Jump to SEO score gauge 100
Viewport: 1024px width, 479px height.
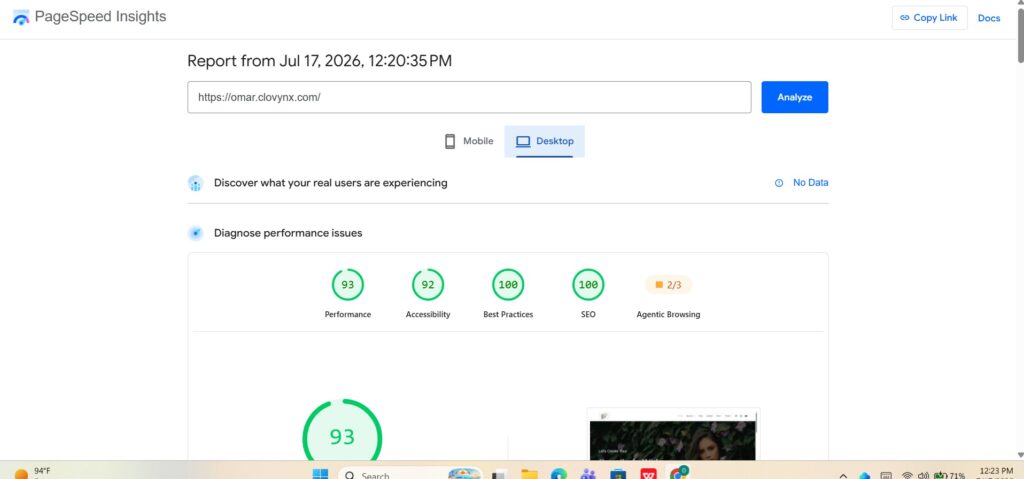coord(588,285)
